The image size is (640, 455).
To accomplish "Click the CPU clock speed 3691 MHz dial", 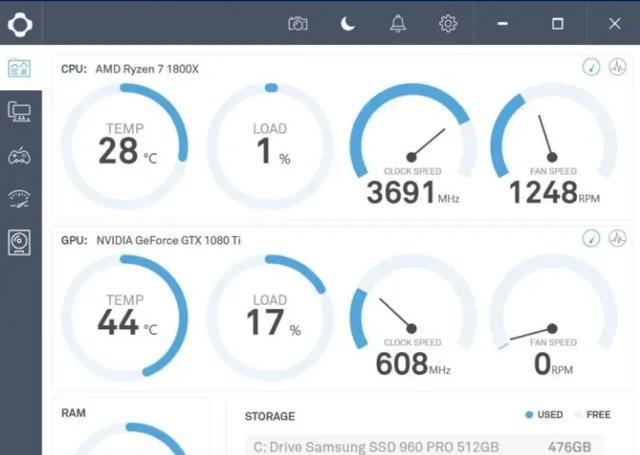I will (413, 144).
